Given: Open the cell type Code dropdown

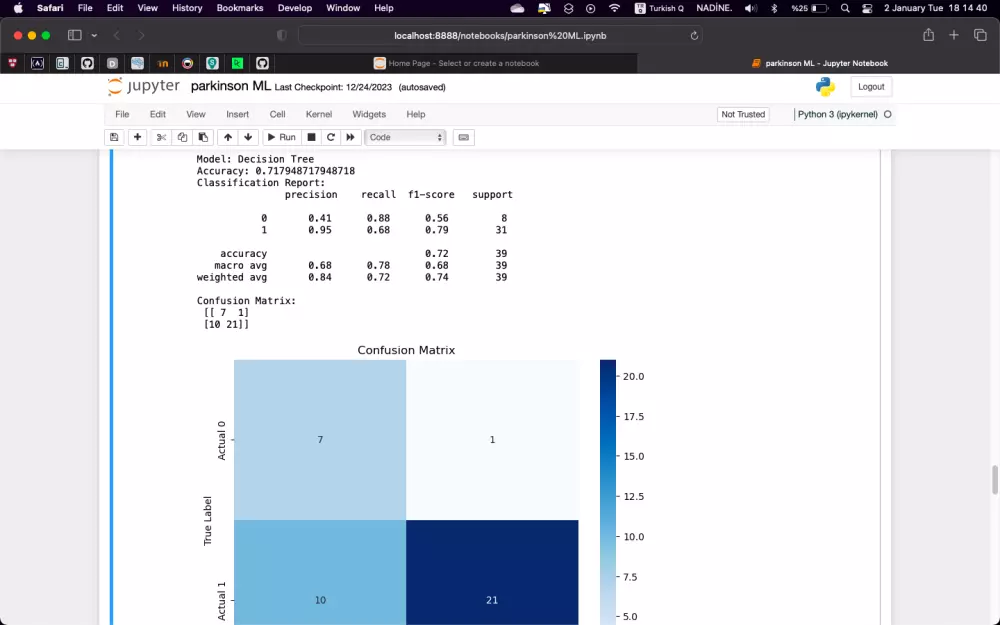Looking at the screenshot, I should tap(405, 137).
